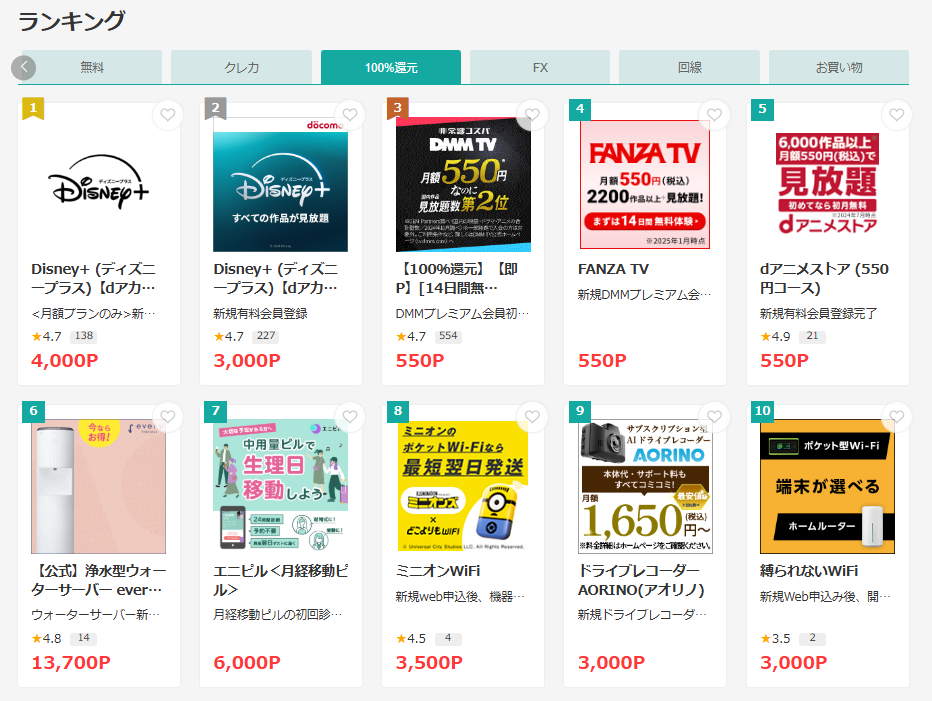Open the dアニメストア (550円コース) title link

(x=824, y=278)
